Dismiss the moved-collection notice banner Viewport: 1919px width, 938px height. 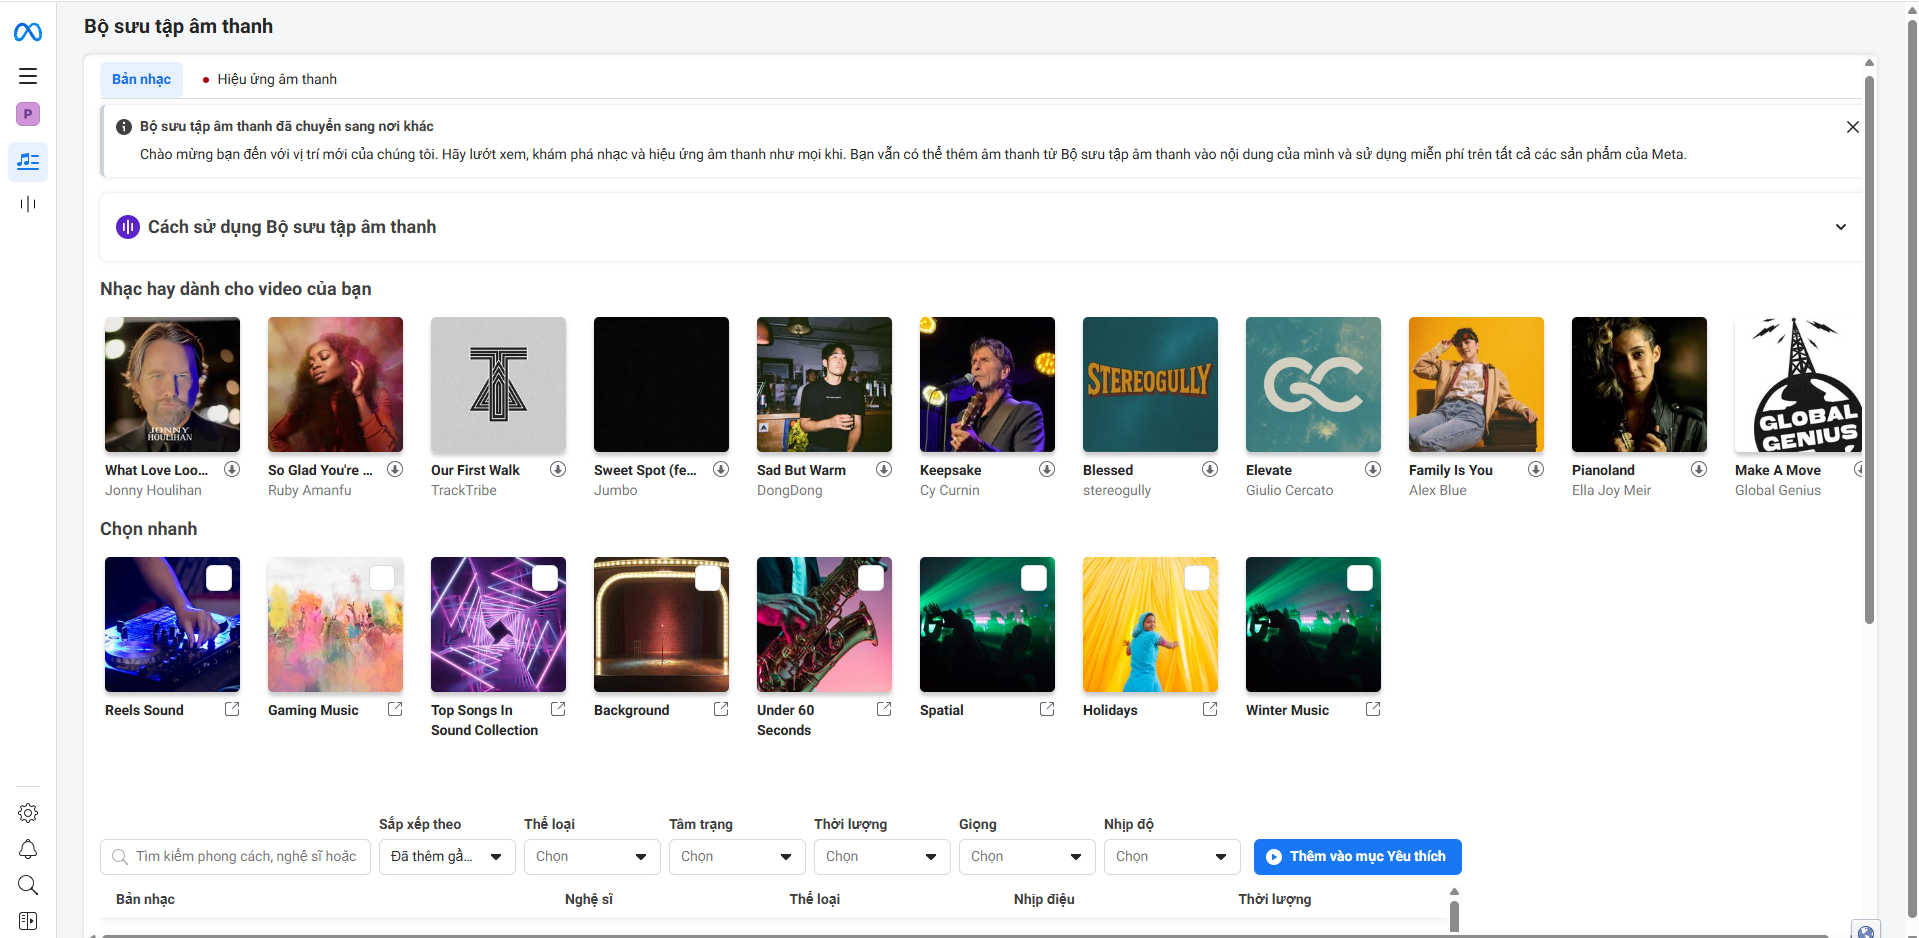pyautogui.click(x=1852, y=127)
